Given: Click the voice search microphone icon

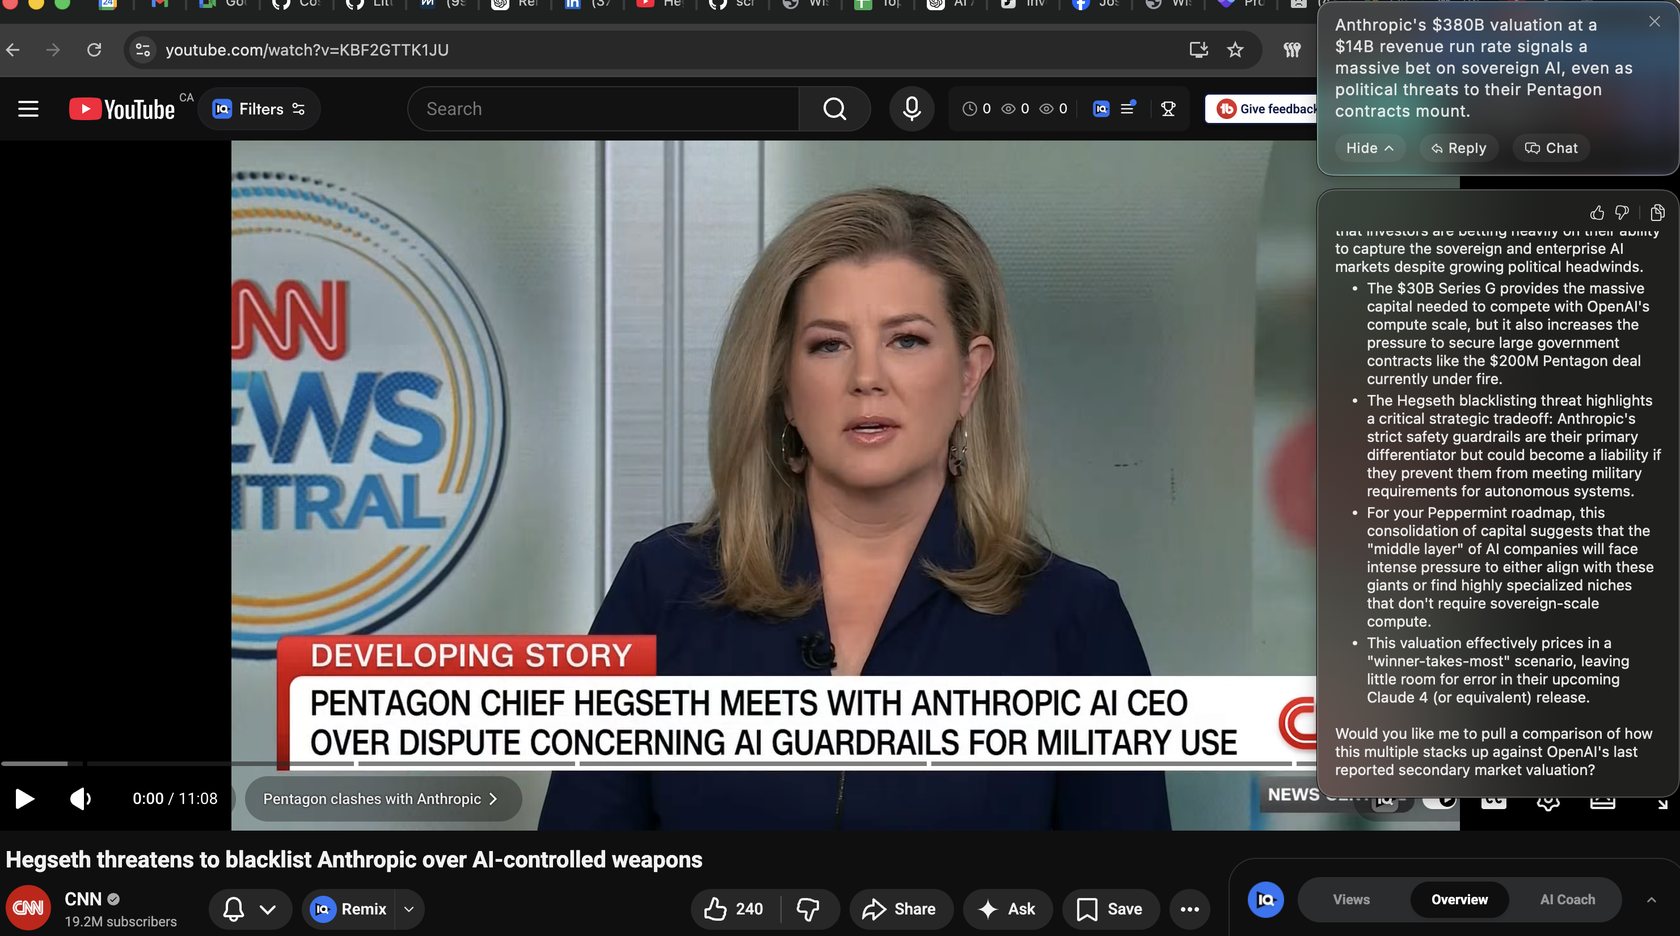Looking at the screenshot, I should point(911,109).
